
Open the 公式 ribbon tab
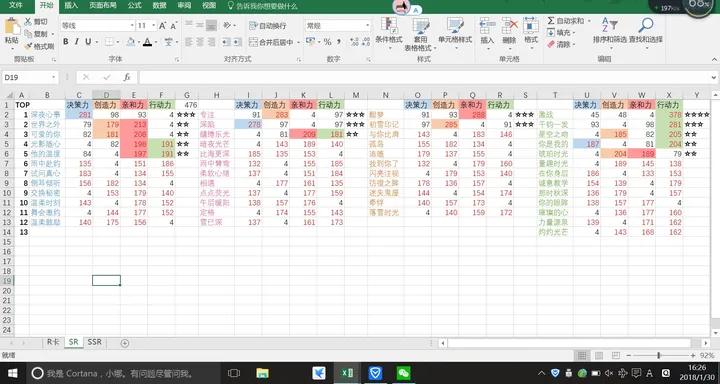(135, 6)
